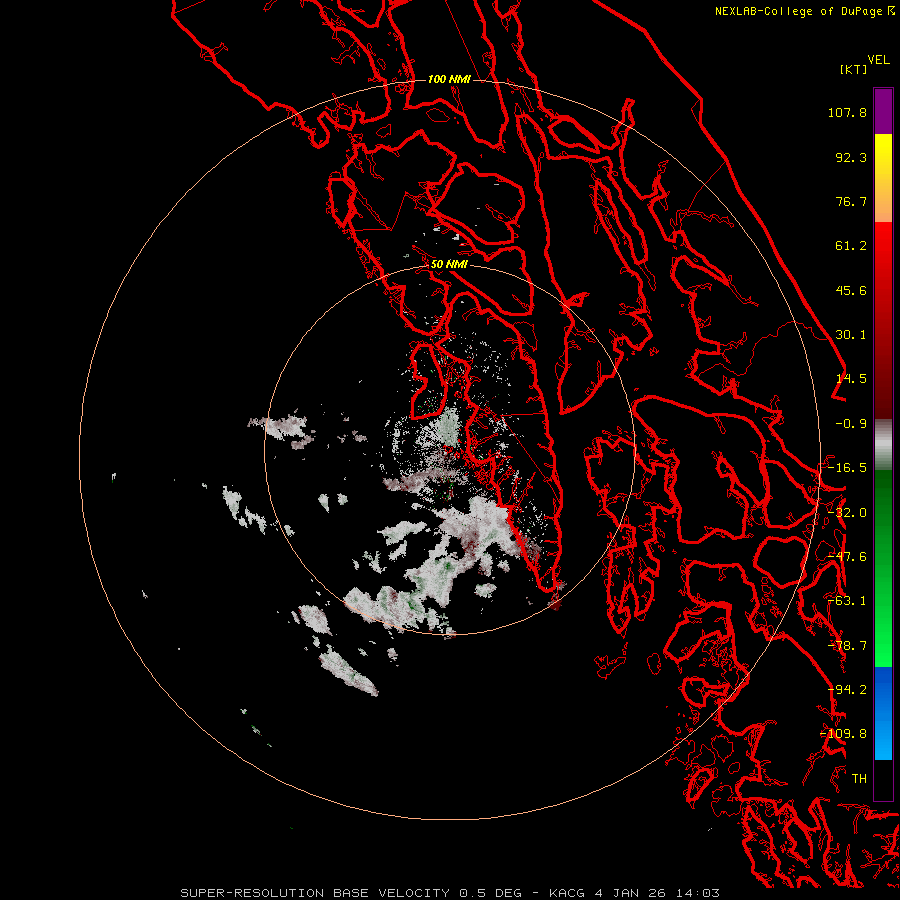The height and width of the screenshot is (900, 900).
Task: Click the 92.3 velocity scale value
Action: [x=851, y=157]
